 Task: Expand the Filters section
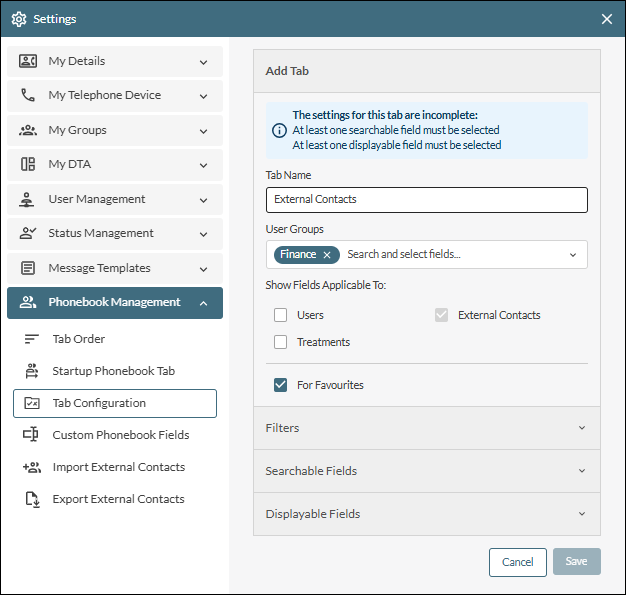(426, 428)
